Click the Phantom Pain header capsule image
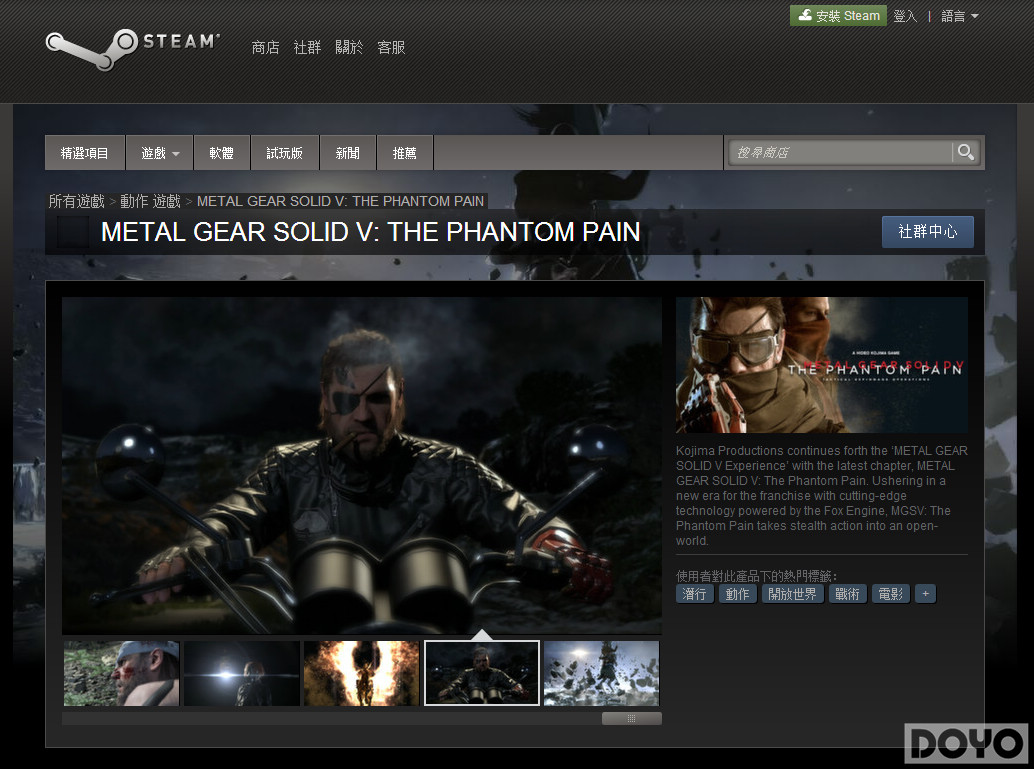This screenshot has width=1034, height=769. pos(822,365)
